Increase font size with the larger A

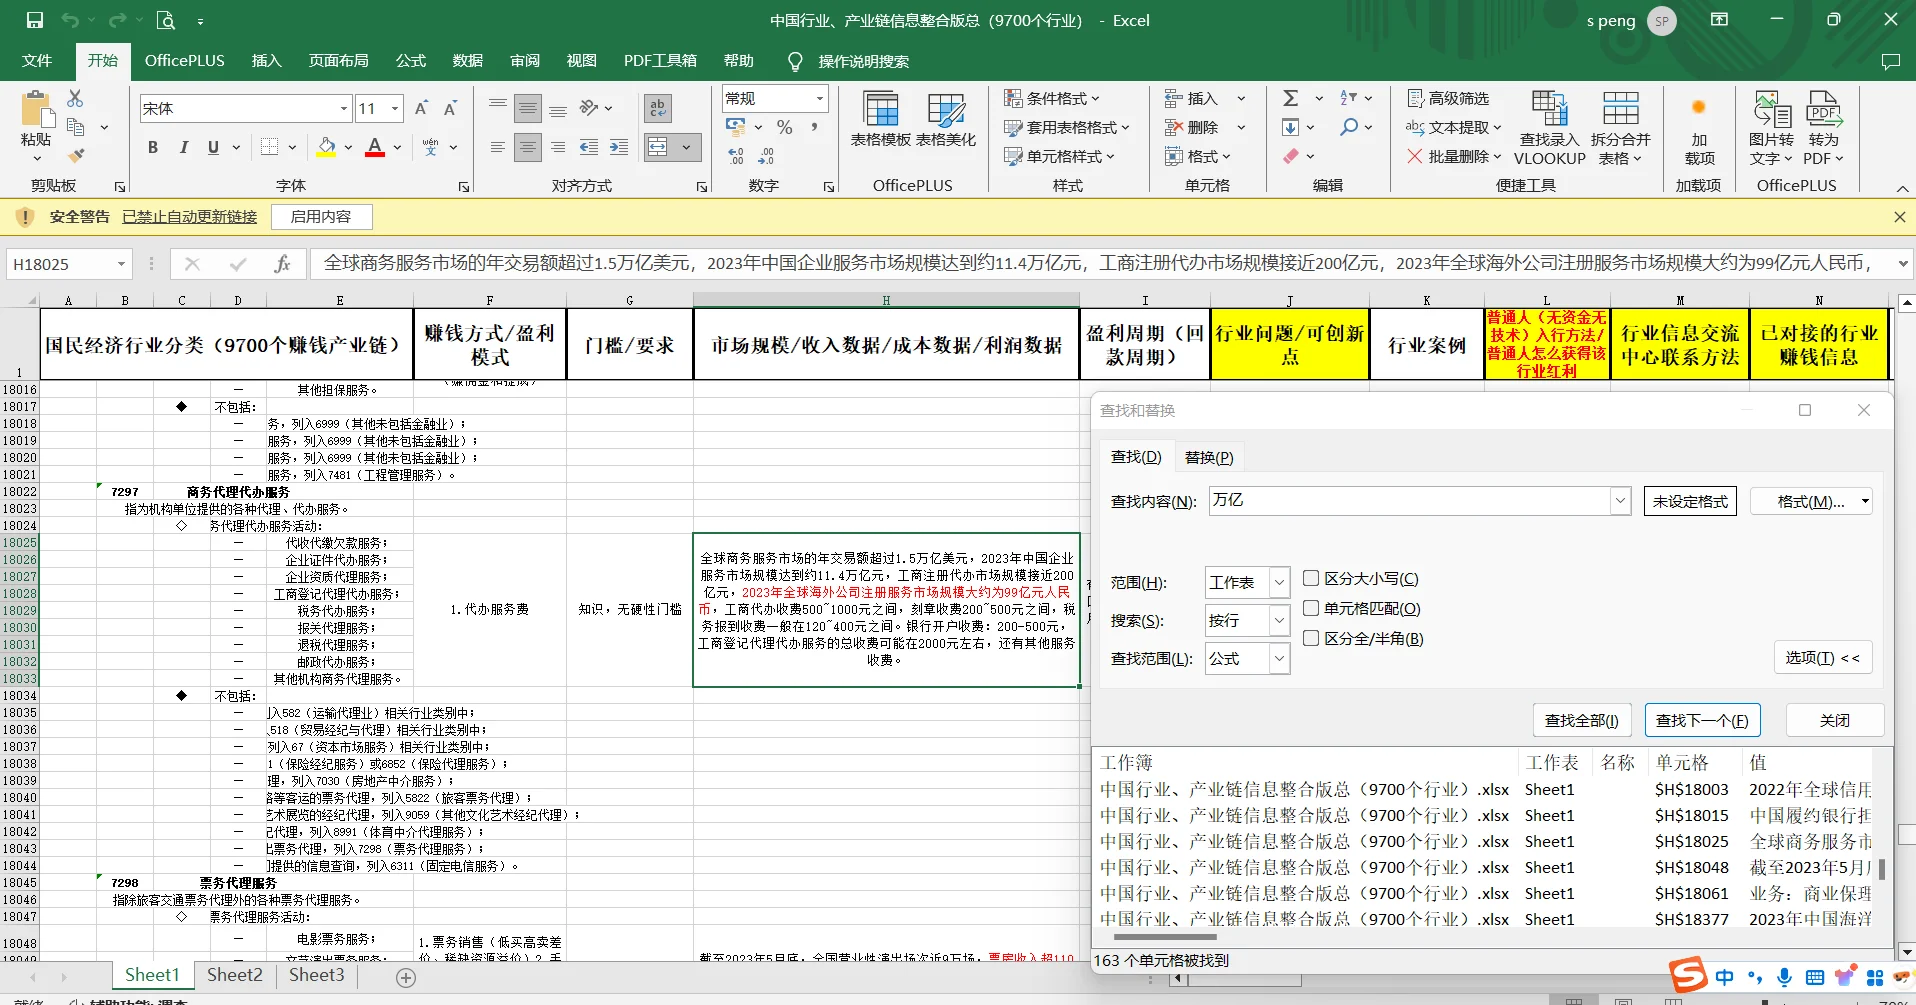(x=421, y=108)
